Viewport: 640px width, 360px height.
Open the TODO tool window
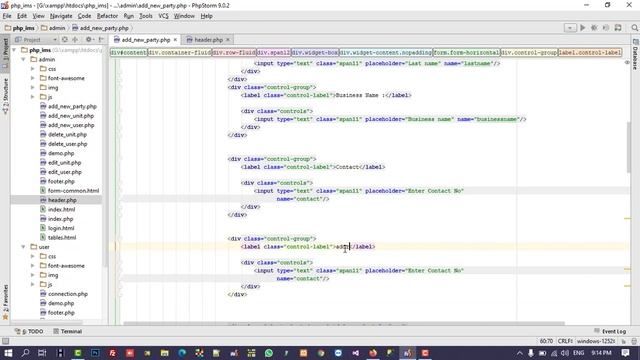point(29,331)
